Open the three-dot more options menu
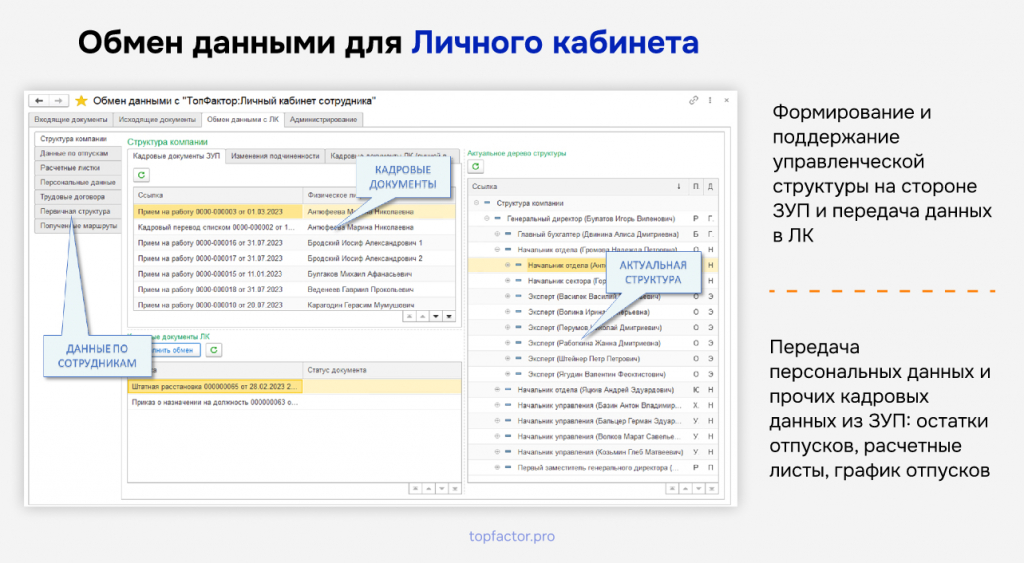The width and height of the screenshot is (1024, 563). 710,101
